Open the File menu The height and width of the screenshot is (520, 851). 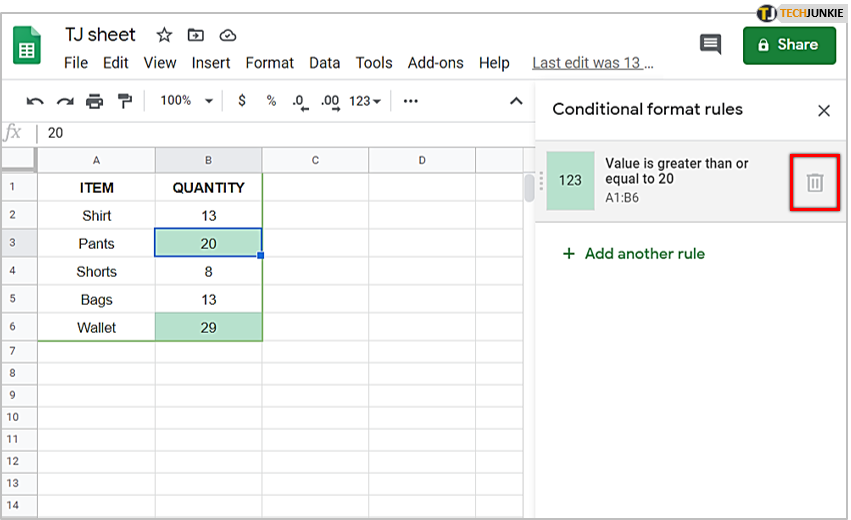pyautogui.click(x=76, y=63)
